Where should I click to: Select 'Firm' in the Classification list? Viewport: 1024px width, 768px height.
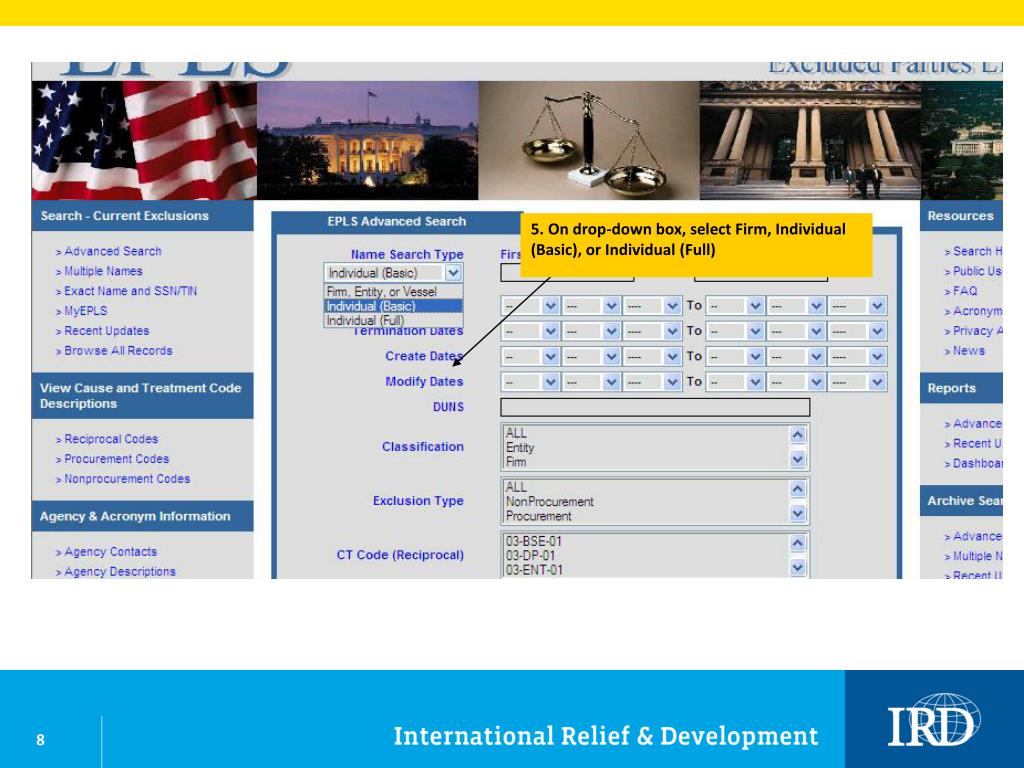point(516,462)
